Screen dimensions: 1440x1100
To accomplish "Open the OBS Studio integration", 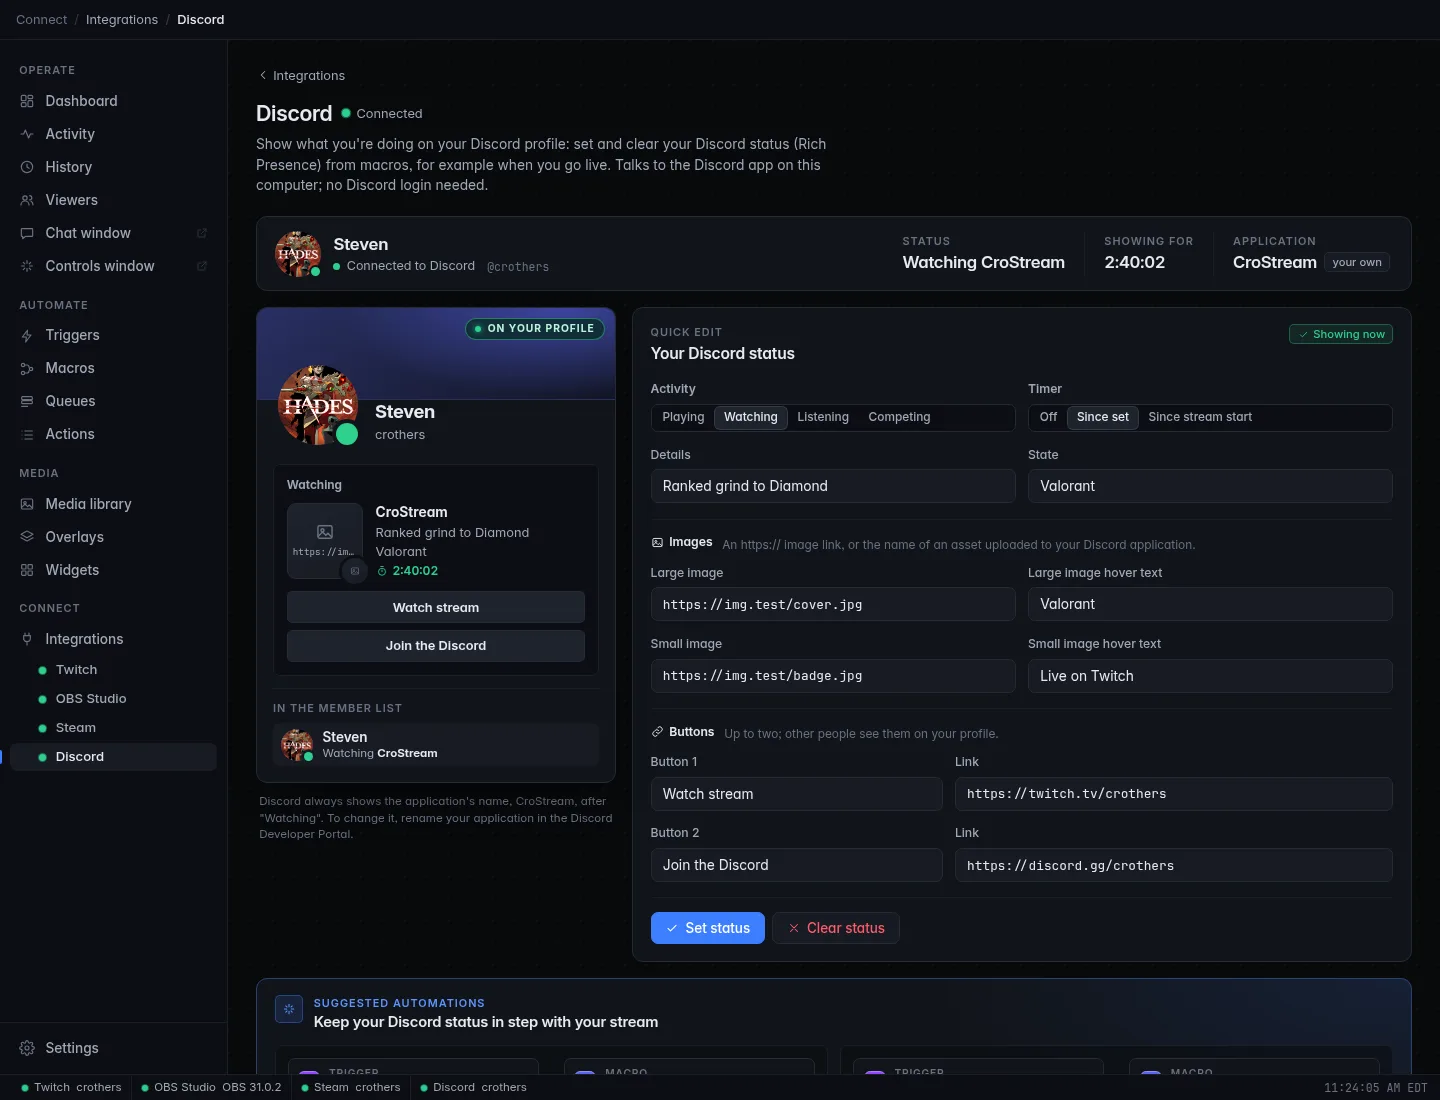I will click(113, 699).
